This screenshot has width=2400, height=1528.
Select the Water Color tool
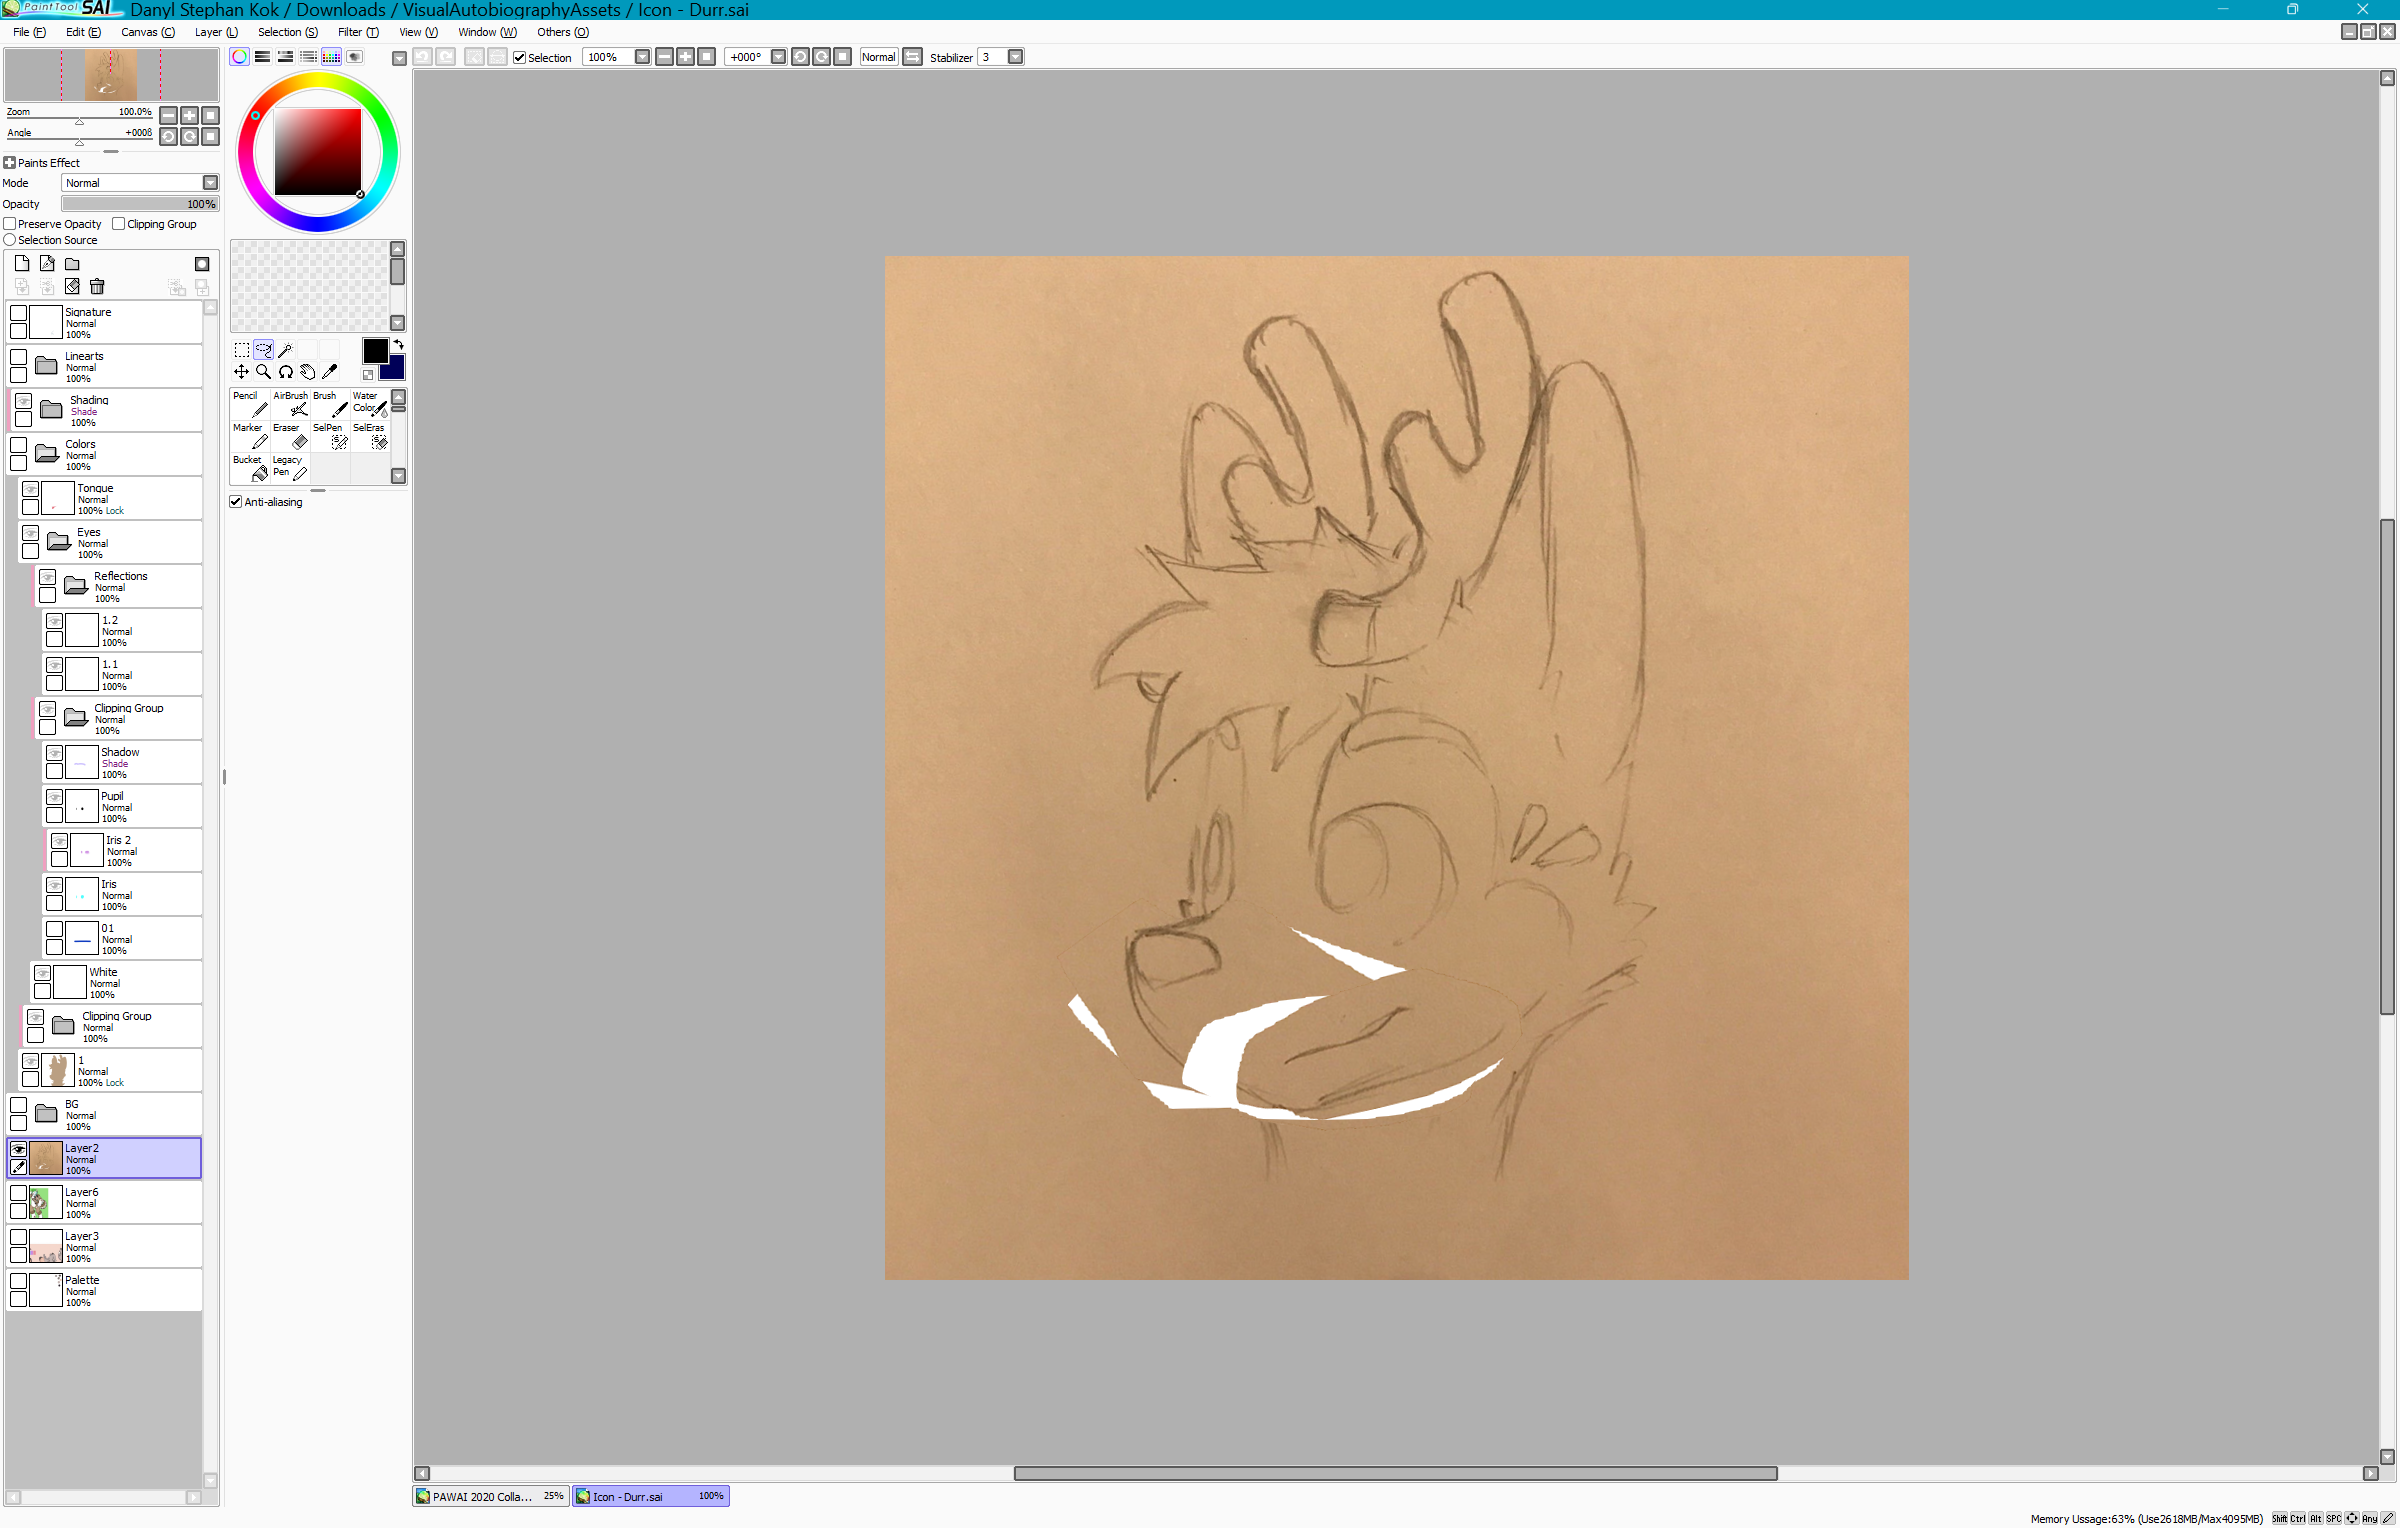(x=370, y=404)
